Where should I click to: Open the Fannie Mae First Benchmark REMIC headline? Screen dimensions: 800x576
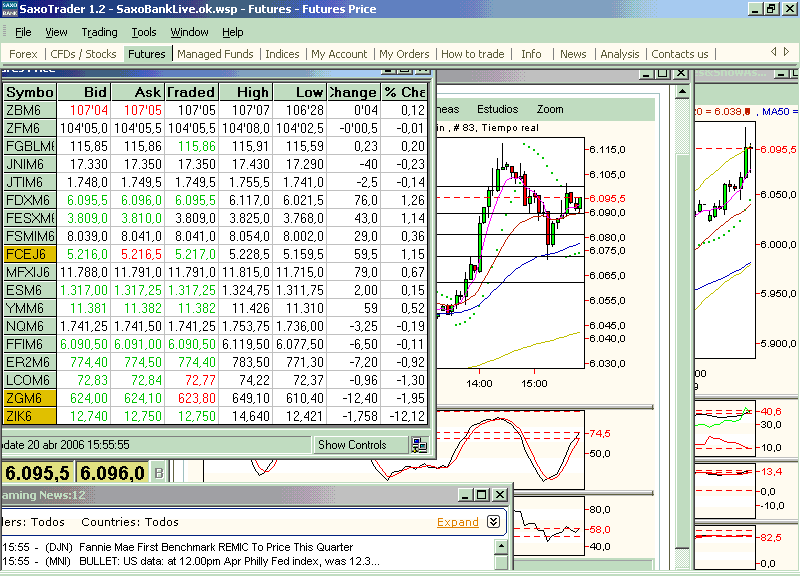[216, 547]
